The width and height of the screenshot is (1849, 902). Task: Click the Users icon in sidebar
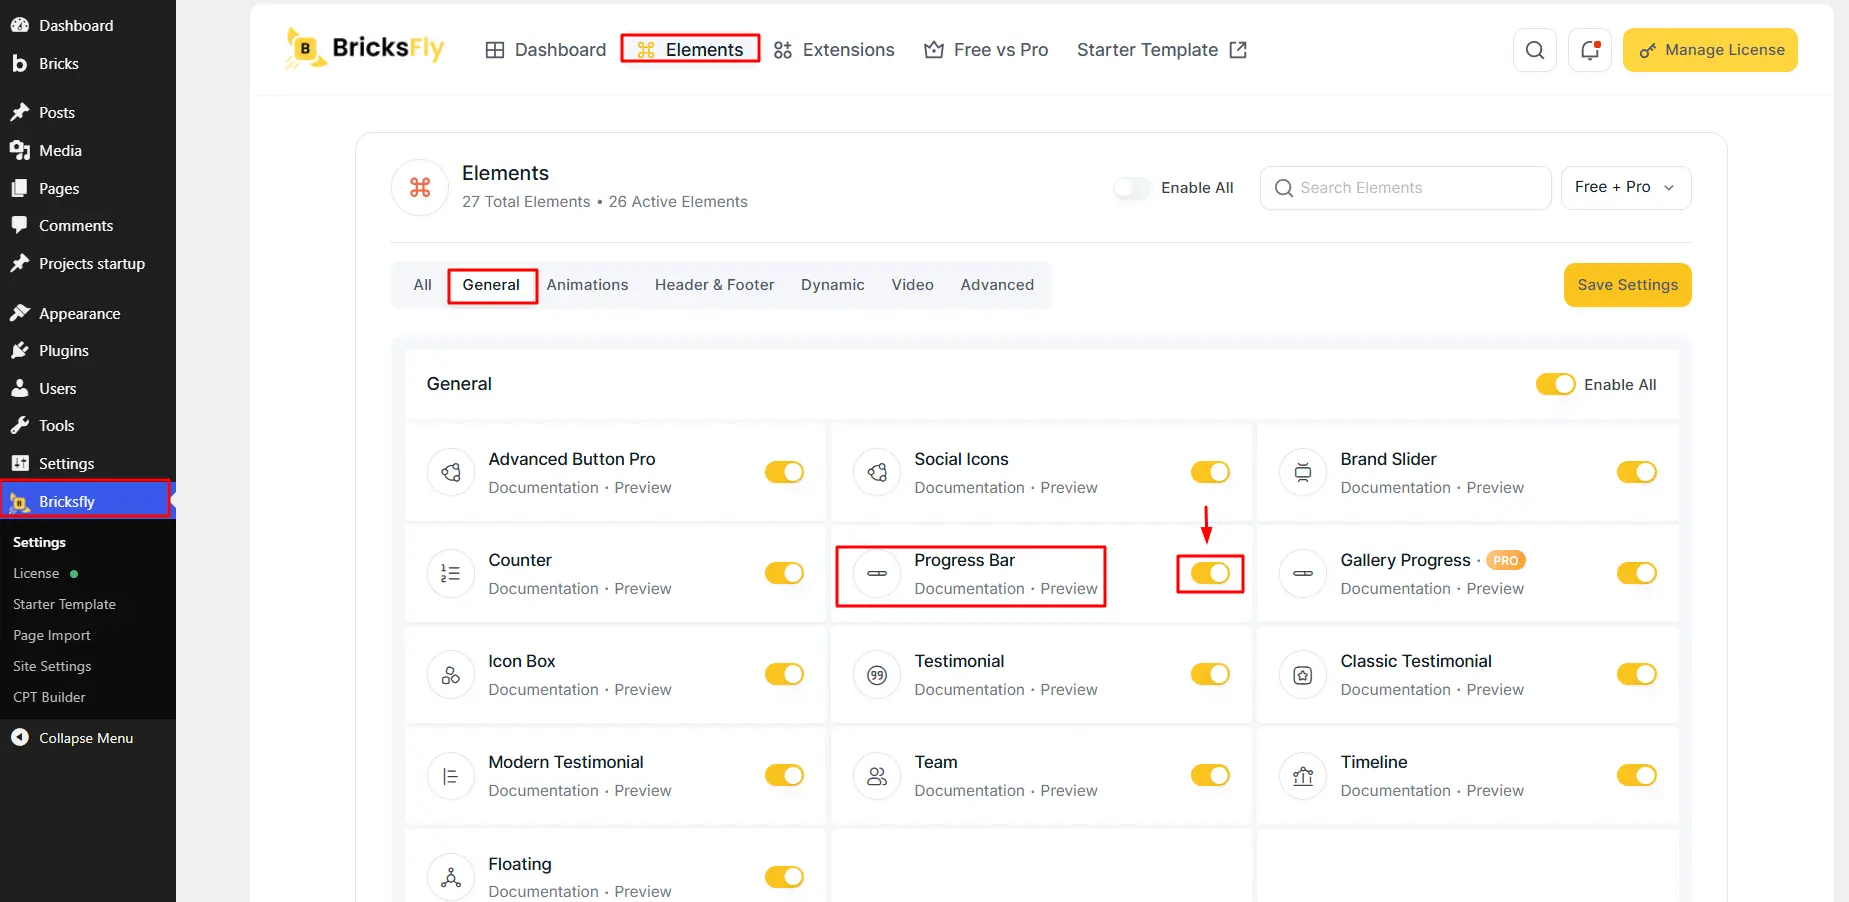pos(20,388)
